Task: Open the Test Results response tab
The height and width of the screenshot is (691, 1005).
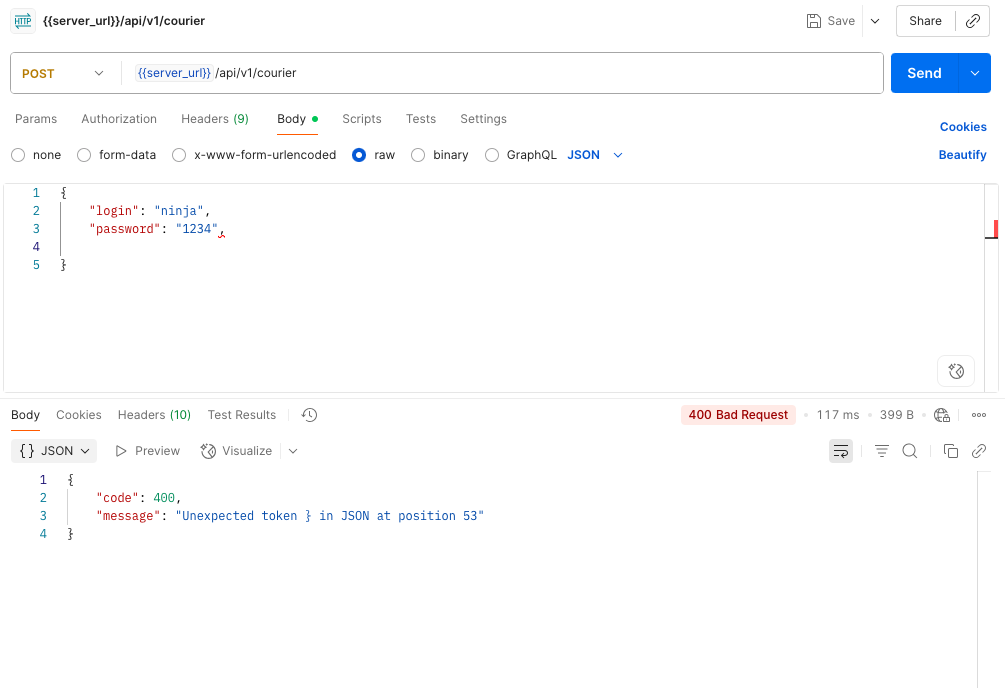Action: 241,414
